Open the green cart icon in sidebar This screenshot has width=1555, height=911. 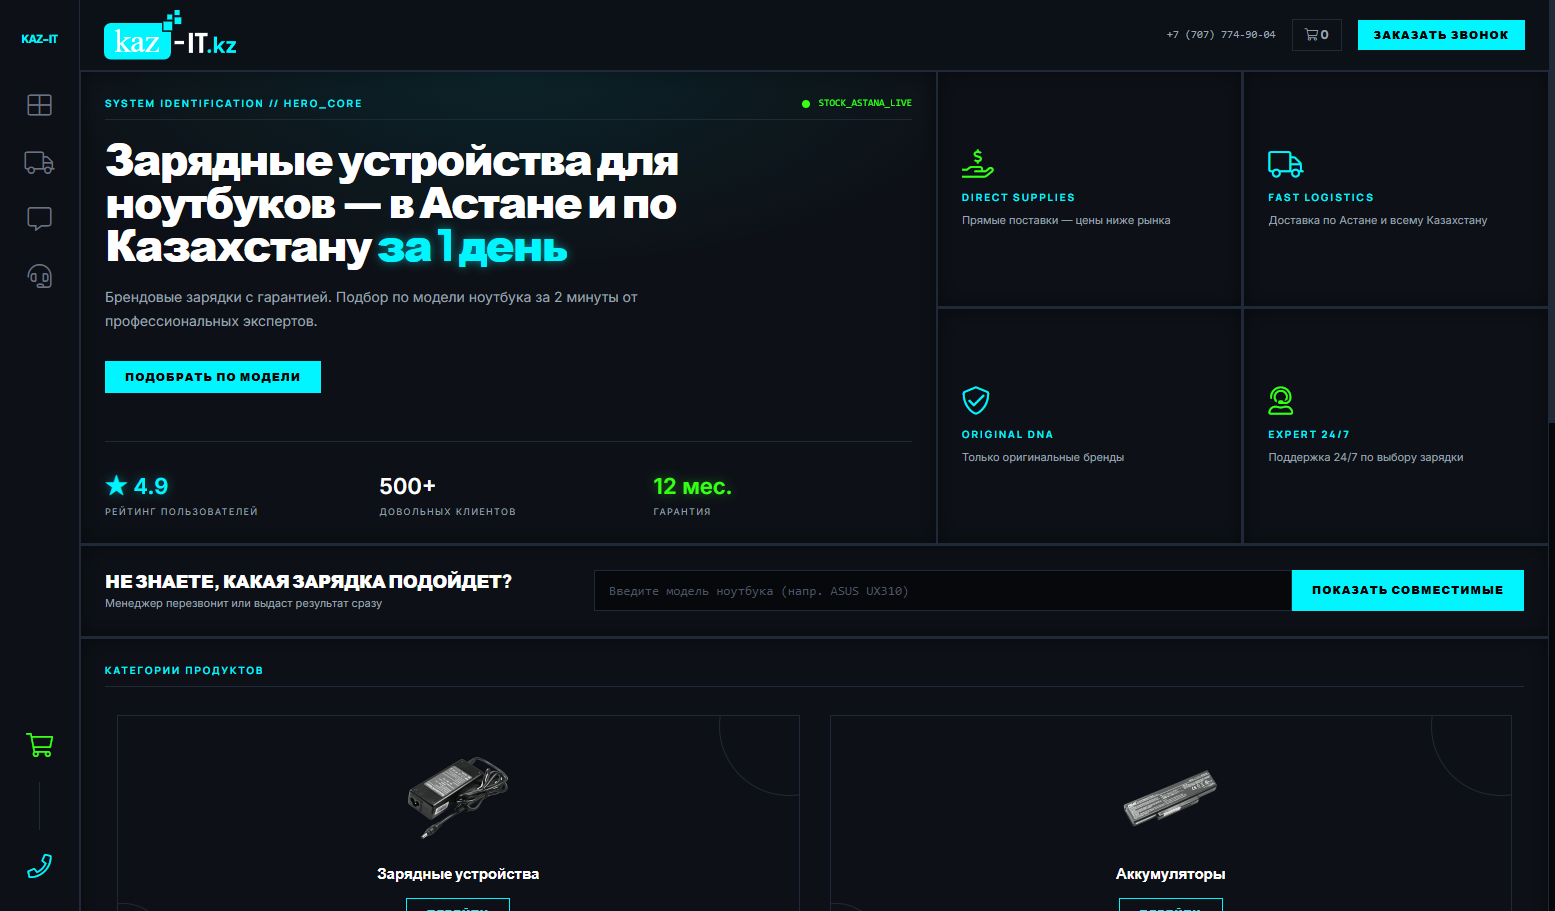39,745
